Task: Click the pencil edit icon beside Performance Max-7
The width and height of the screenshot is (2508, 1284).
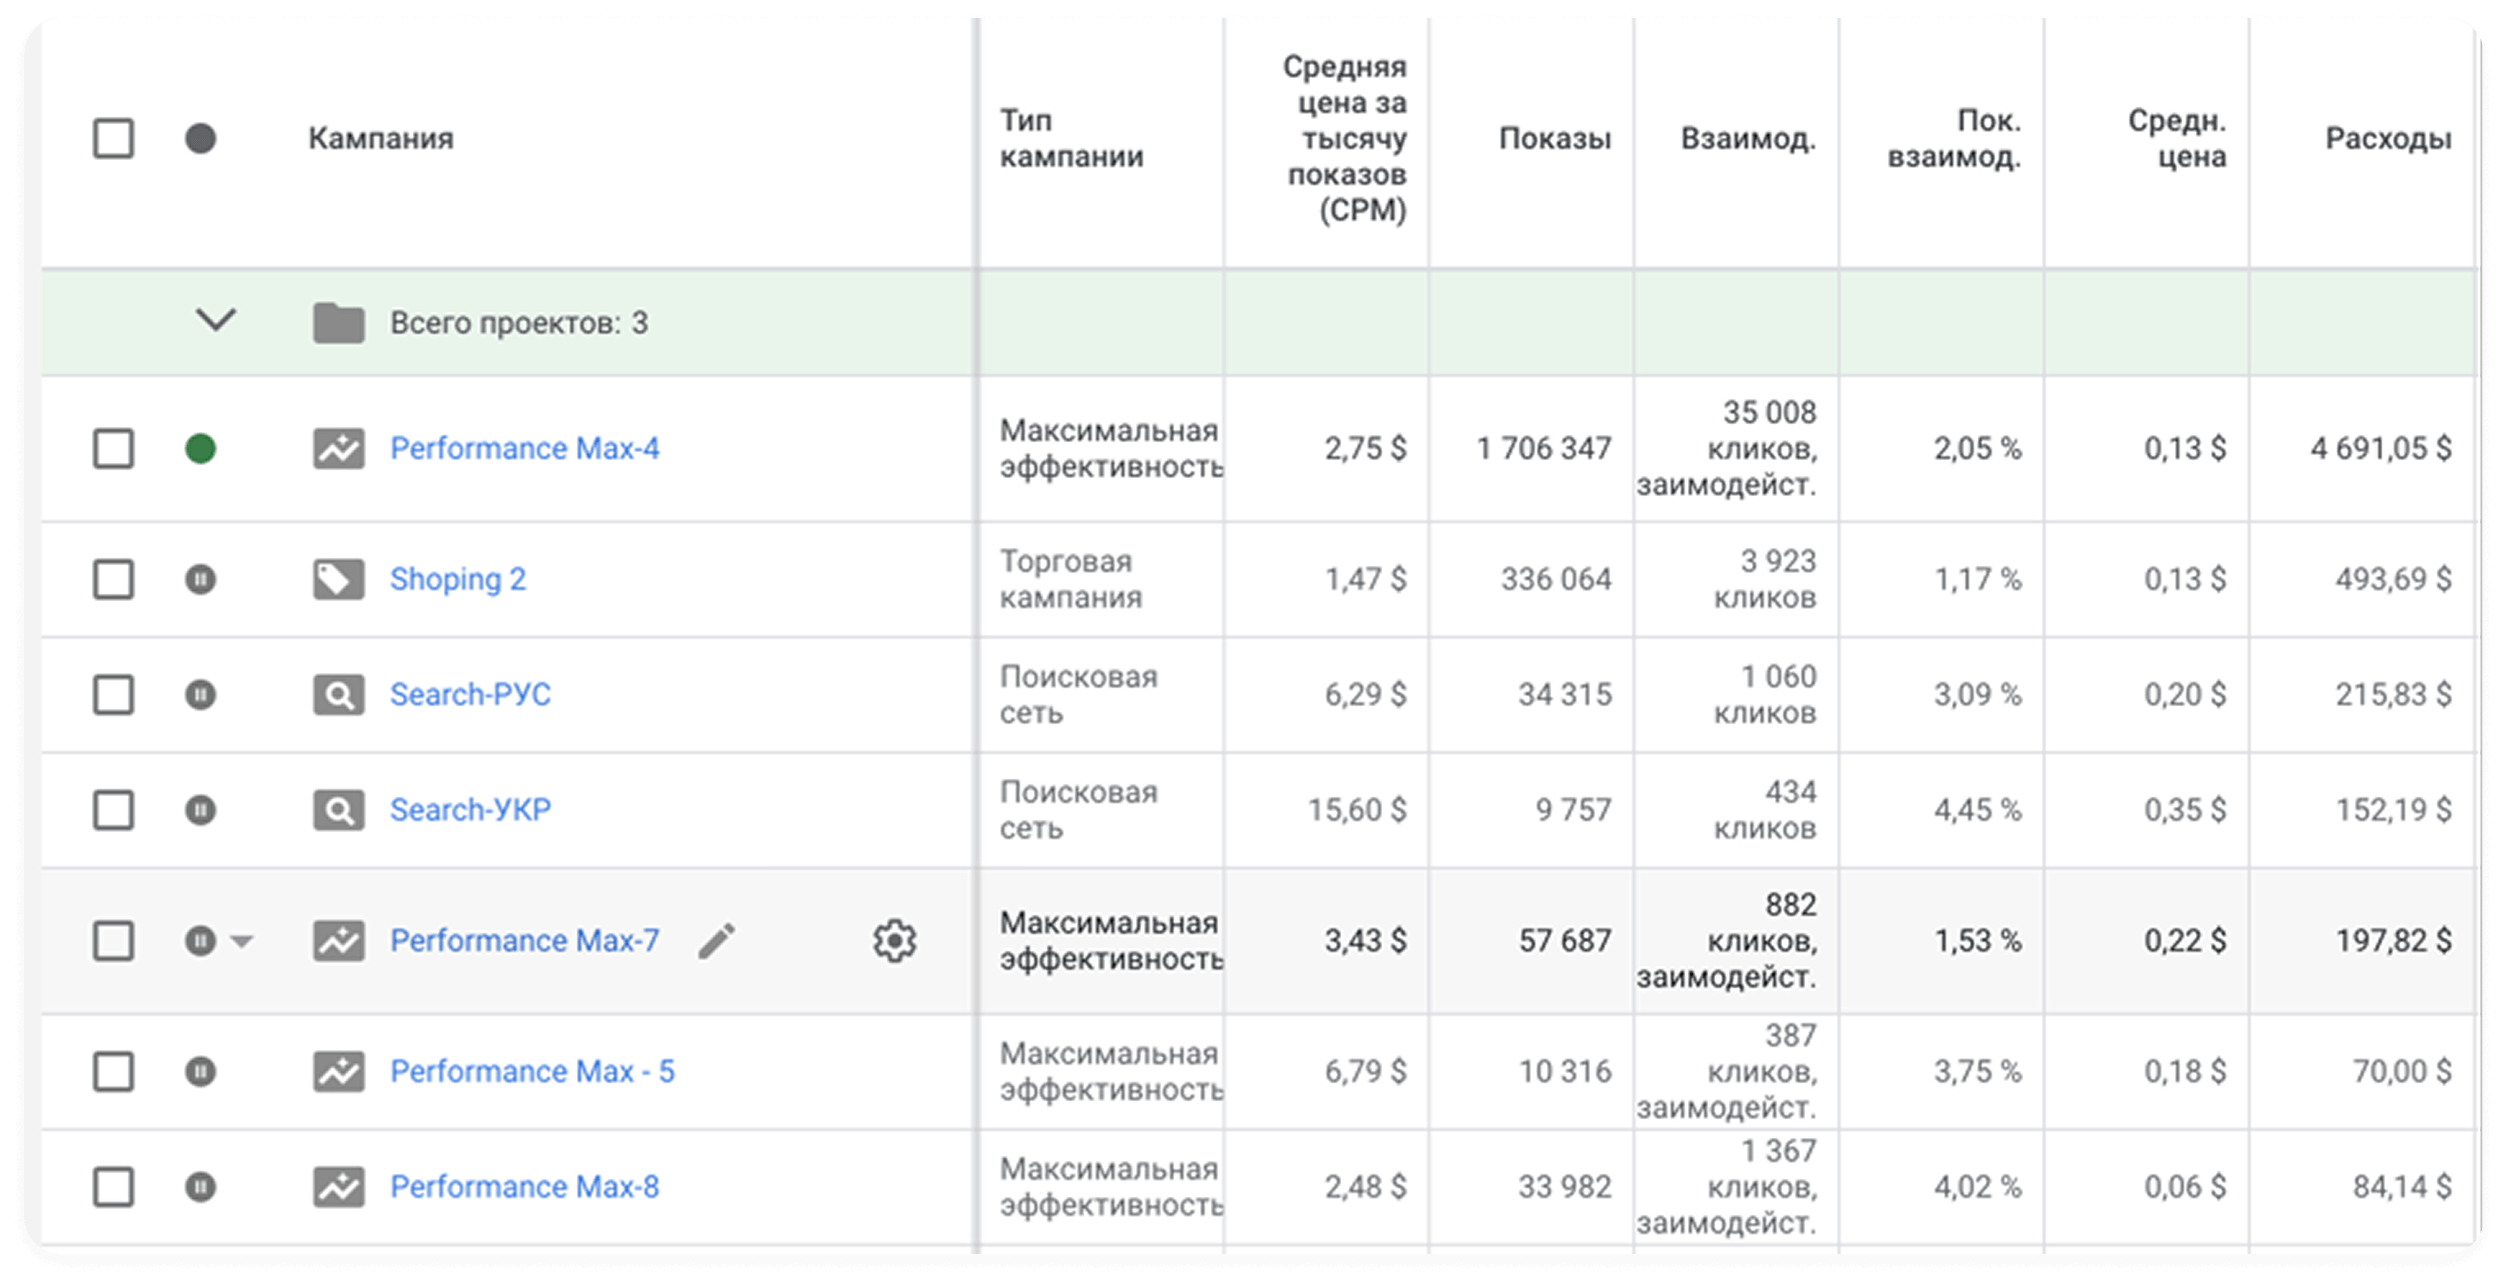Action: point(716,941)
